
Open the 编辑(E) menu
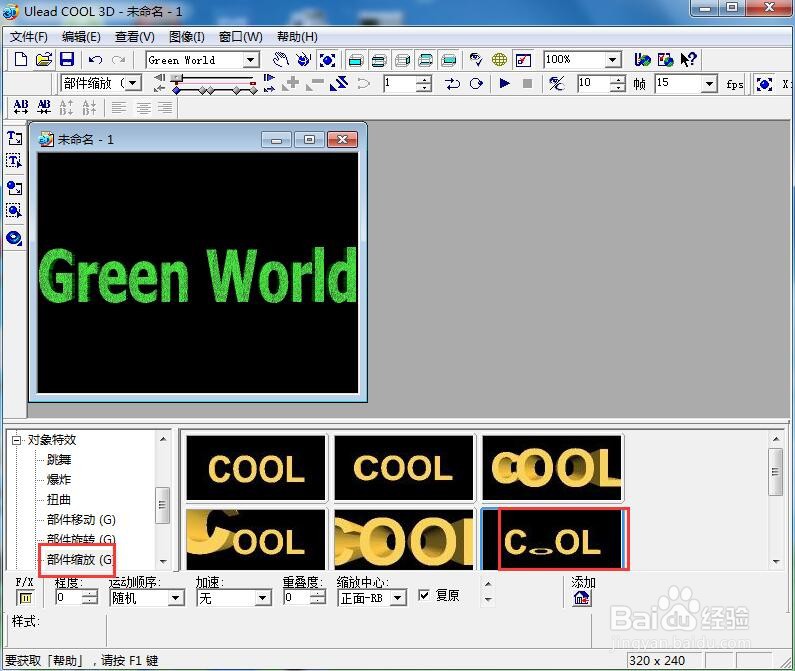(81, 37)
